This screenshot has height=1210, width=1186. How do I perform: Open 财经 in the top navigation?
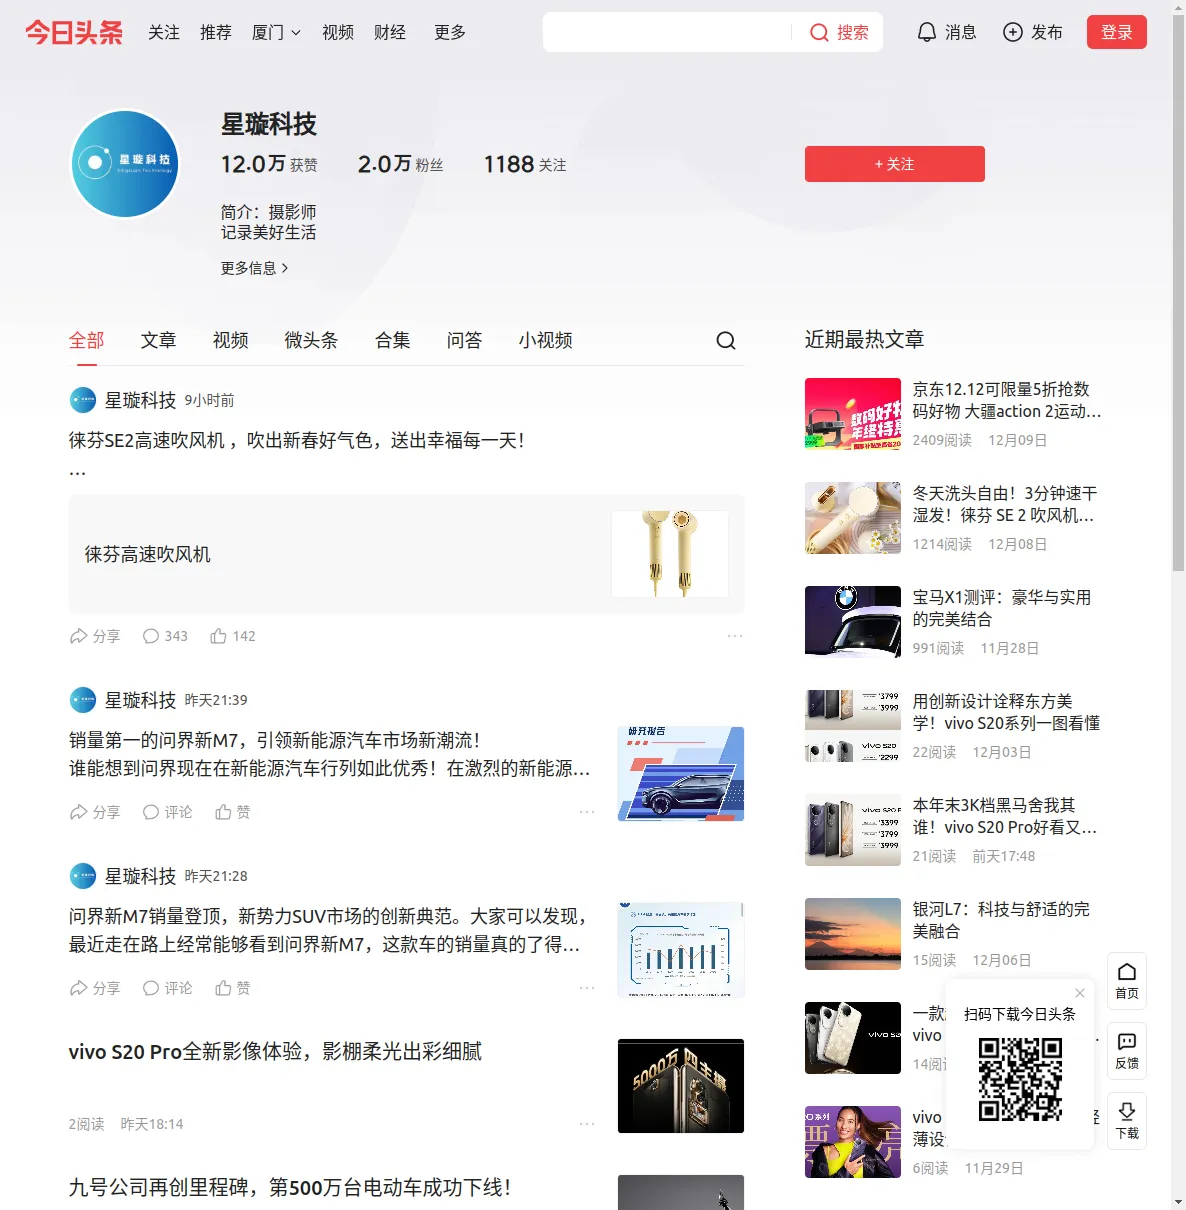(390, 33)
